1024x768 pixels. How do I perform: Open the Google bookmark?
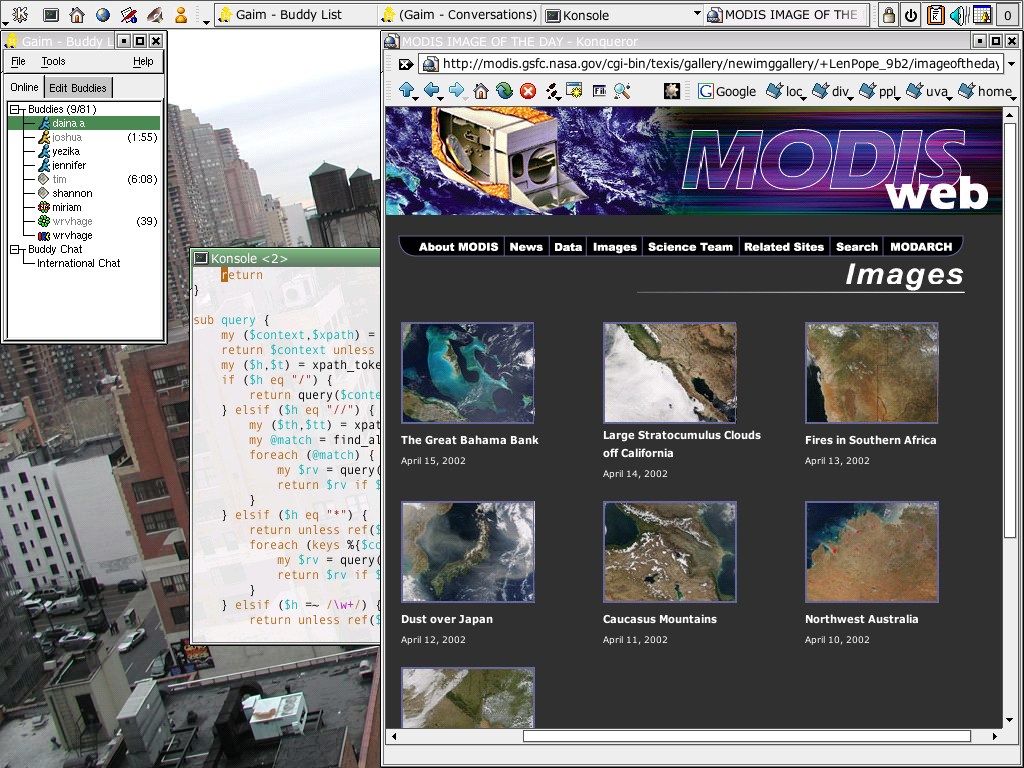tap(727, 91)
